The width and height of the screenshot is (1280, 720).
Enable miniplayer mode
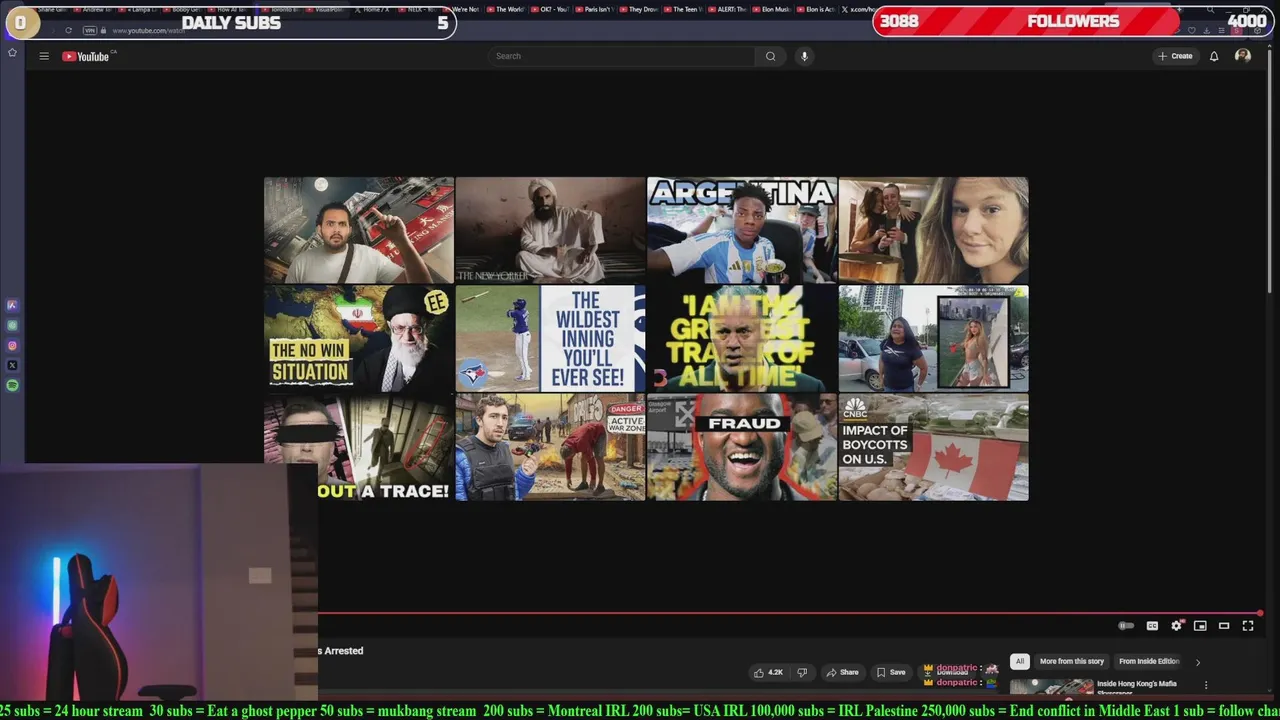click(x=1200, y=626)
